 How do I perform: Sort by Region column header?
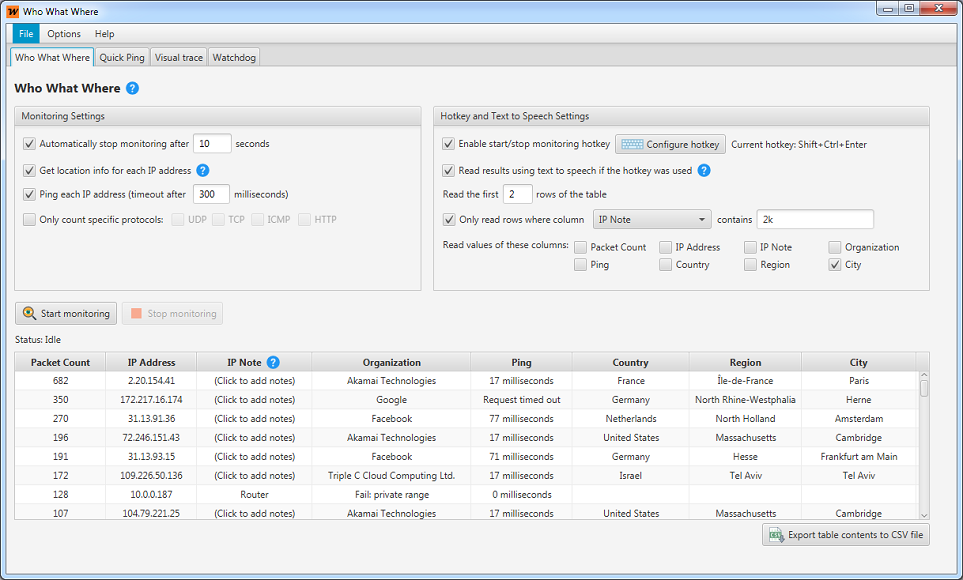click(745, 362)
